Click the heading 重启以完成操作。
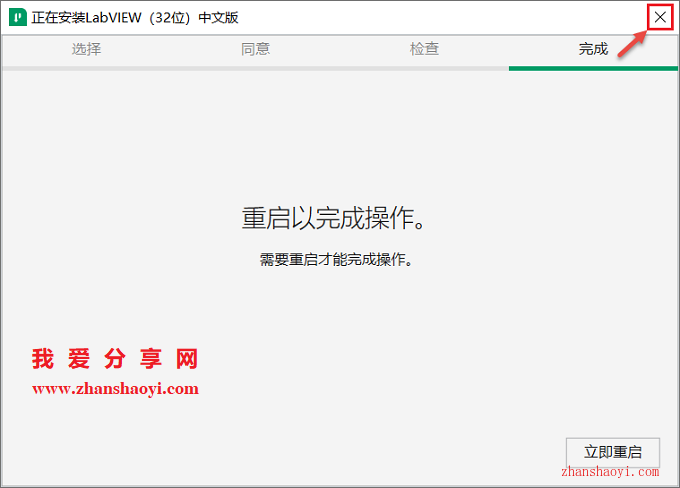 [333, 218]
